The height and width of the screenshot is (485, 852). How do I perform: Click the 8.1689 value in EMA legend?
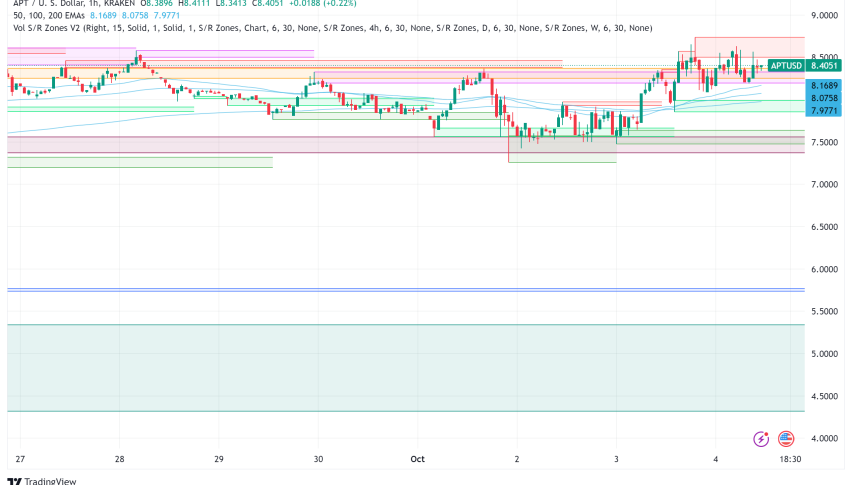coord(103,15)
